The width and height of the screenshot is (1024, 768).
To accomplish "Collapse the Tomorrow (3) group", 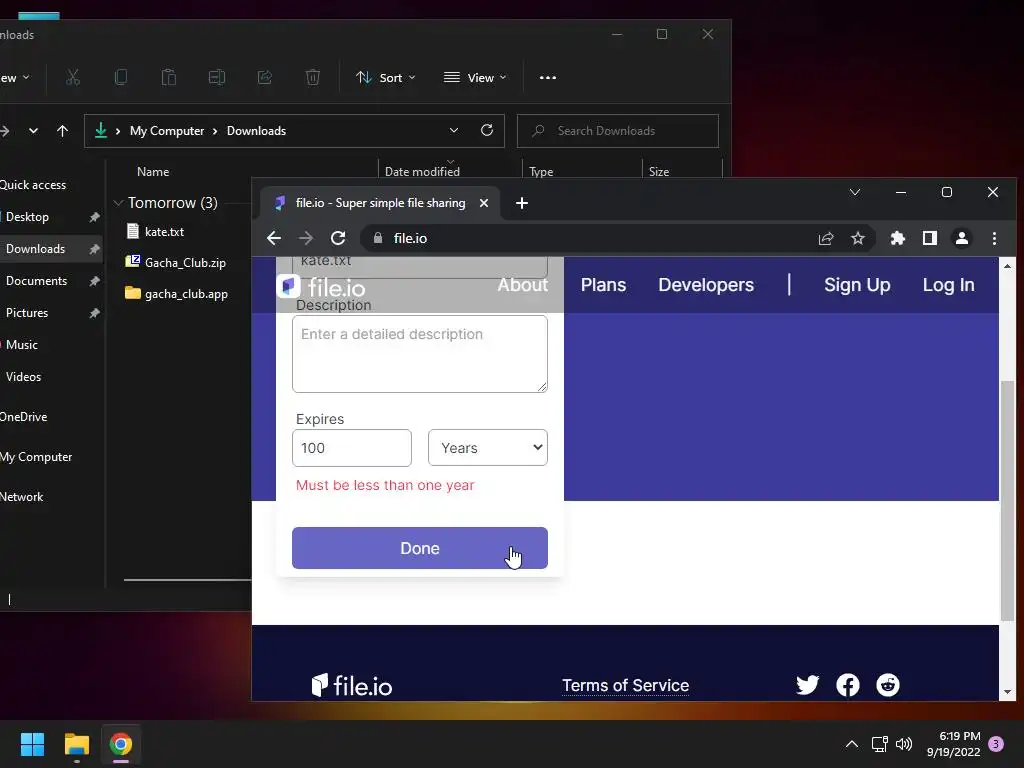I will point(118,203).
